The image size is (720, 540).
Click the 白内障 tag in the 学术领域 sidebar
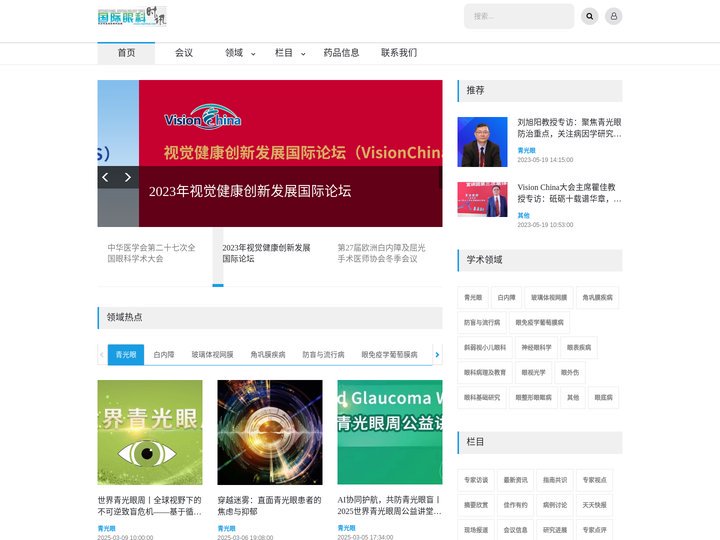coord(506,298)
